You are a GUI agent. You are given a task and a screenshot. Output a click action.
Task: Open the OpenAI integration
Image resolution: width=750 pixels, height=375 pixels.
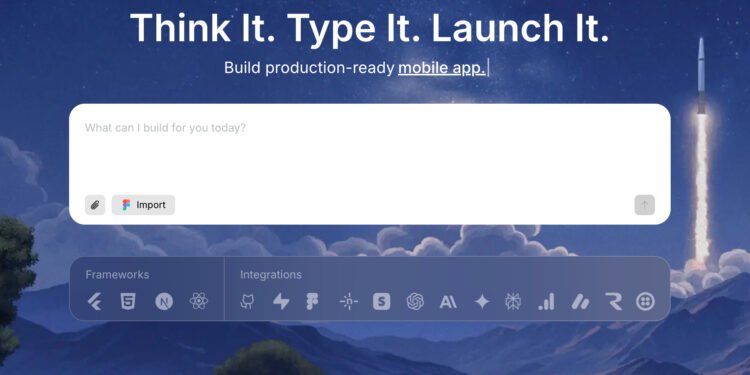415,301
